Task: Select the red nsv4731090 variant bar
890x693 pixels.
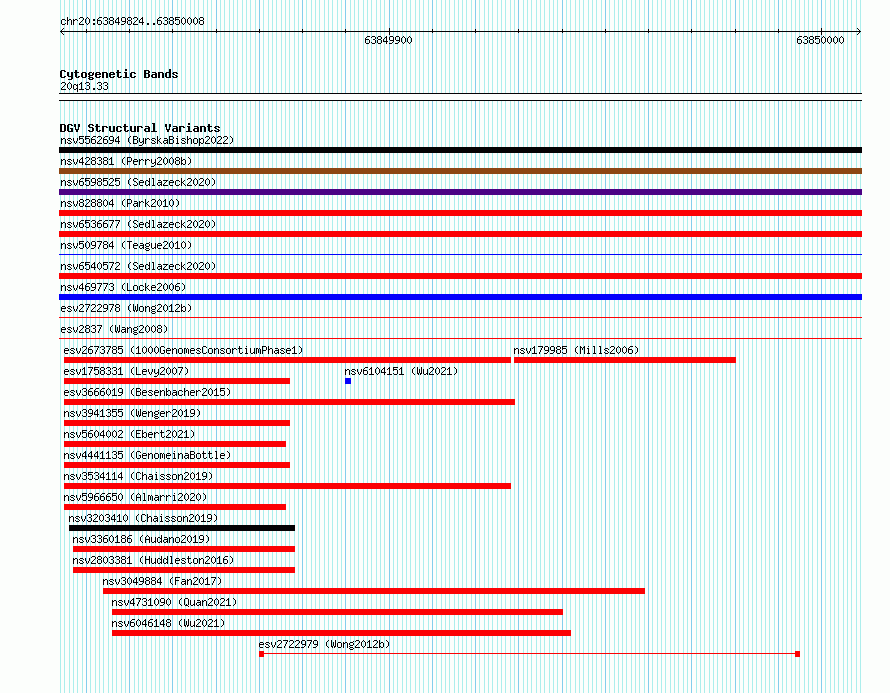Action: (x=337, y=612)
